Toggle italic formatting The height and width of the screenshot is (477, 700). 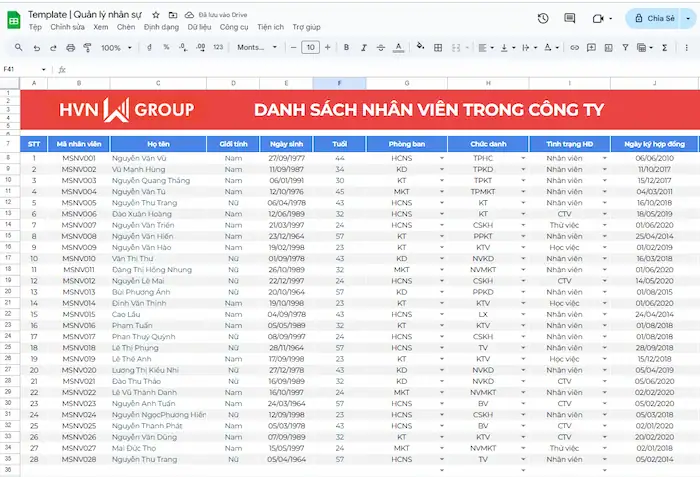coord(363,47)
